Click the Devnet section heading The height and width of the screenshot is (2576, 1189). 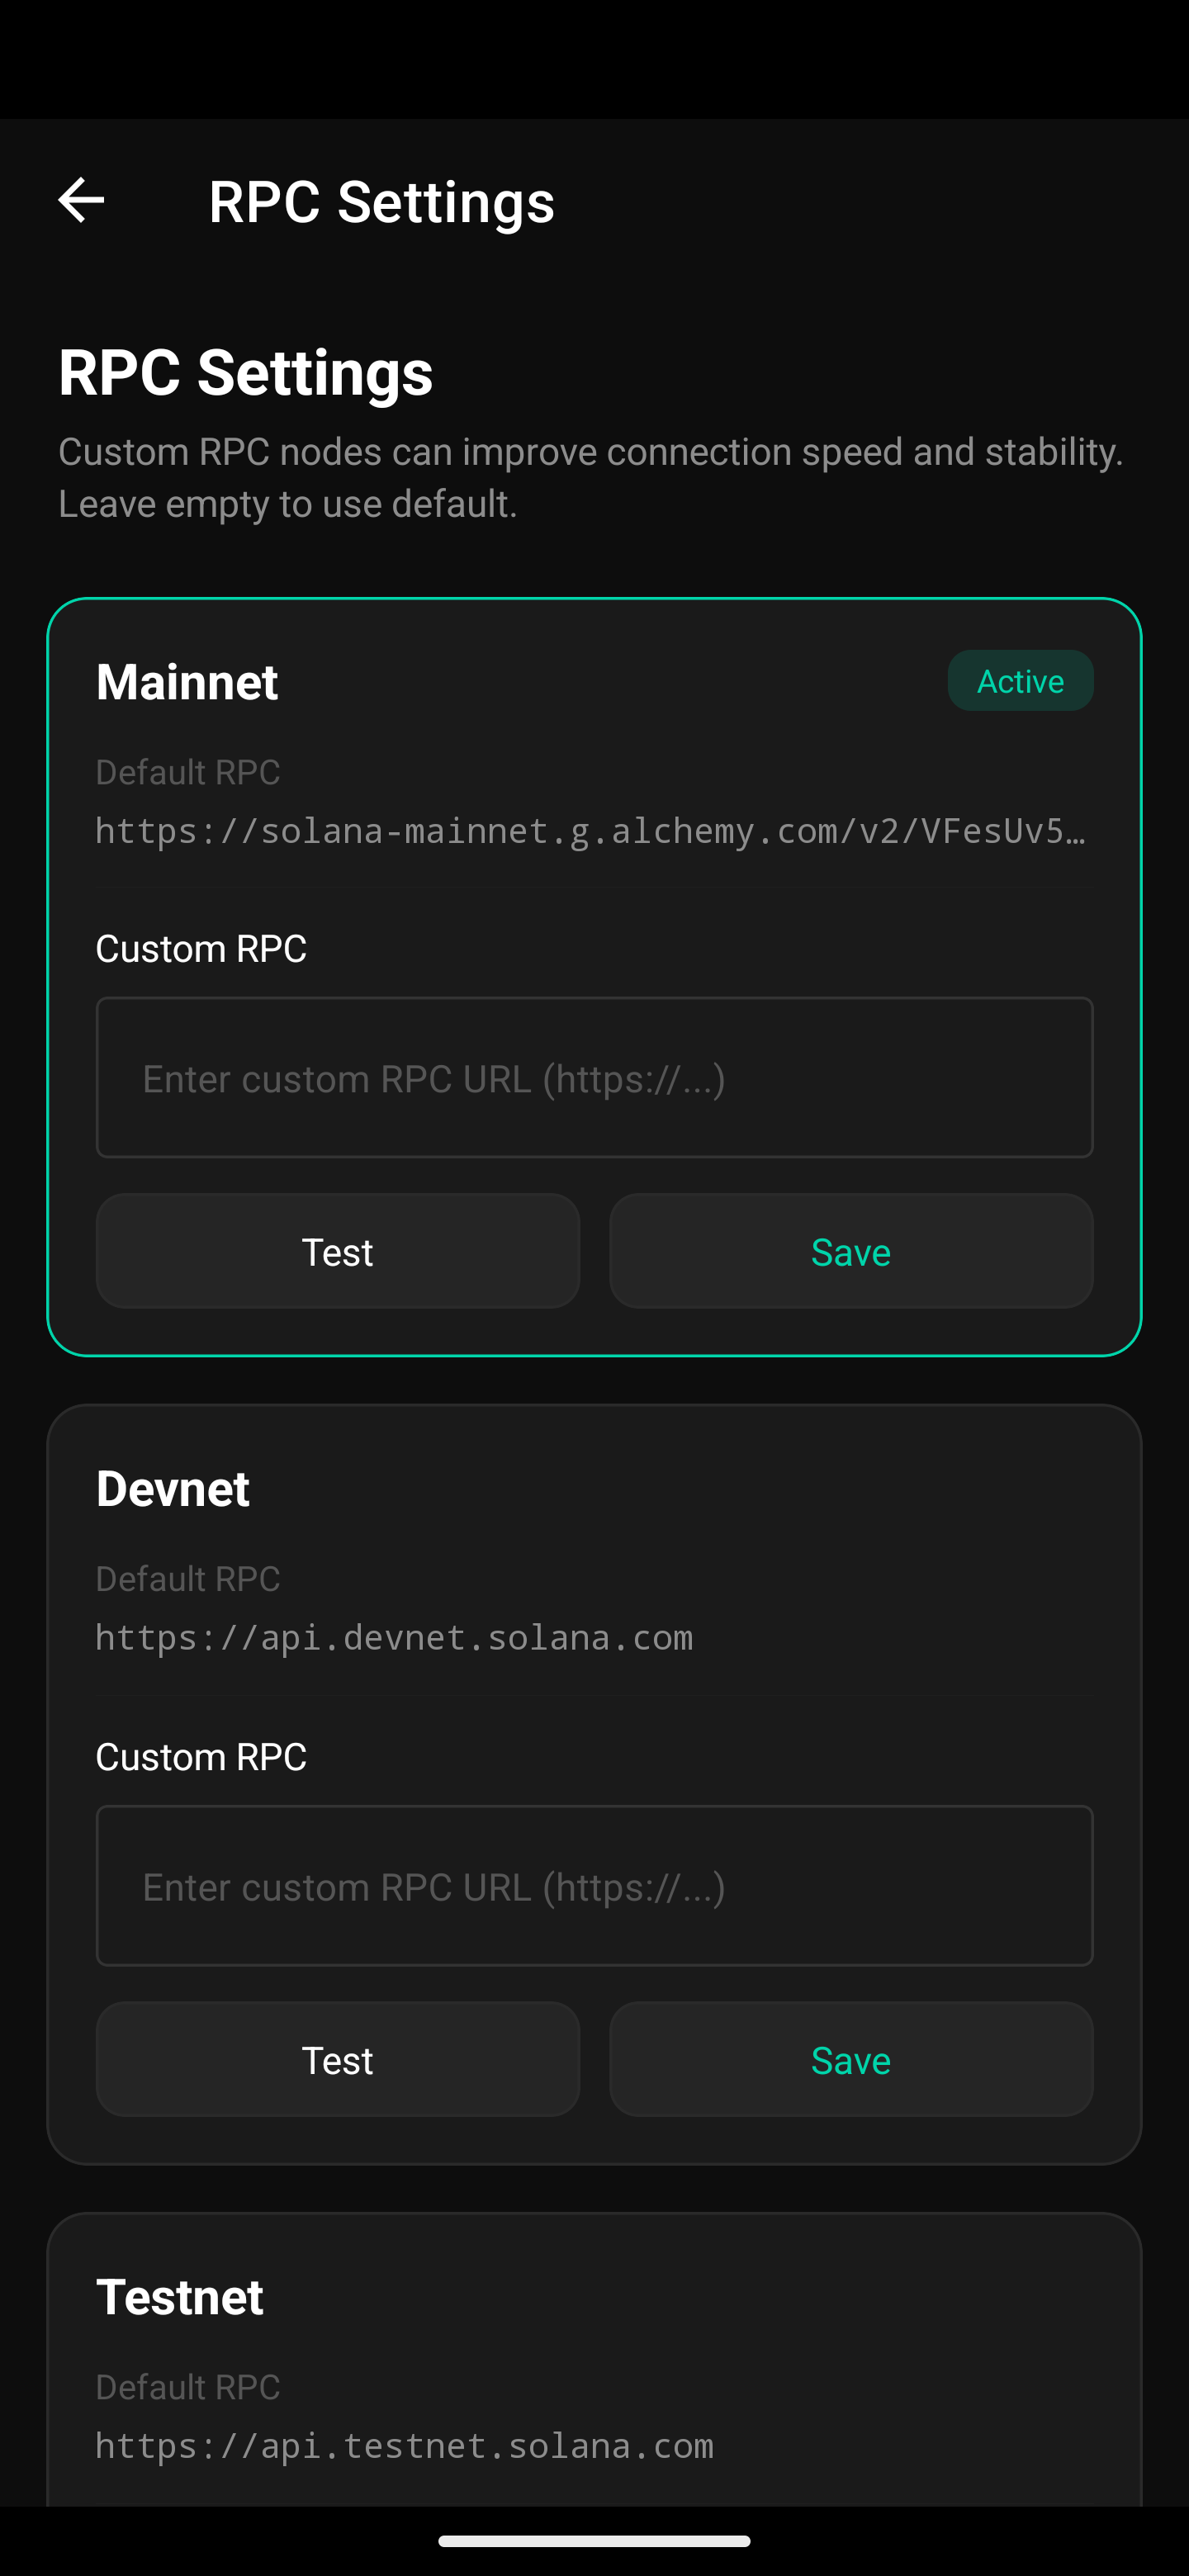[x=172, y=1488]
